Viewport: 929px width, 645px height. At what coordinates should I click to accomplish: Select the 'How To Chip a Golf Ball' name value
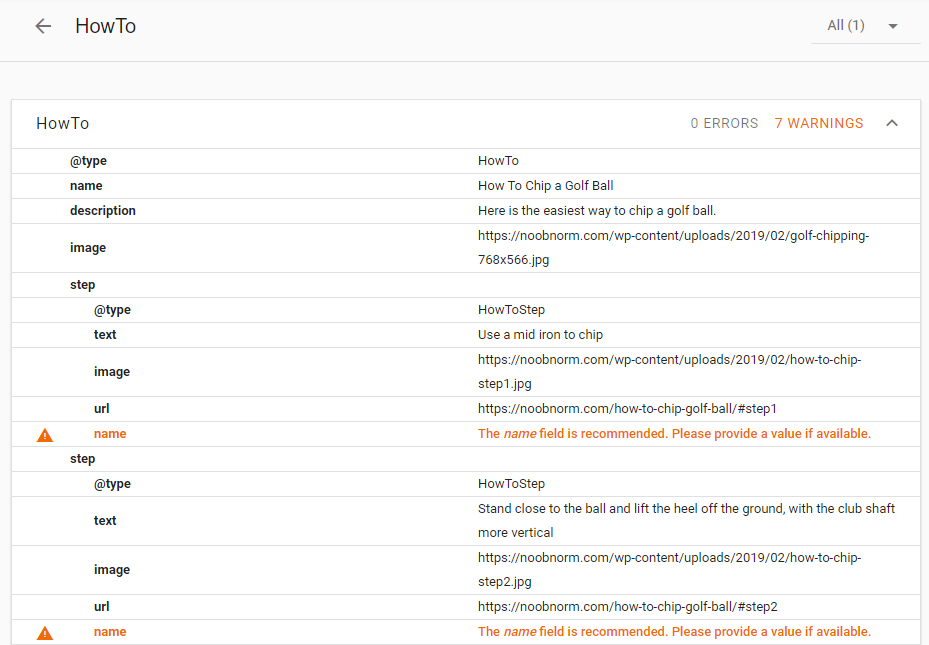point(545,186)
